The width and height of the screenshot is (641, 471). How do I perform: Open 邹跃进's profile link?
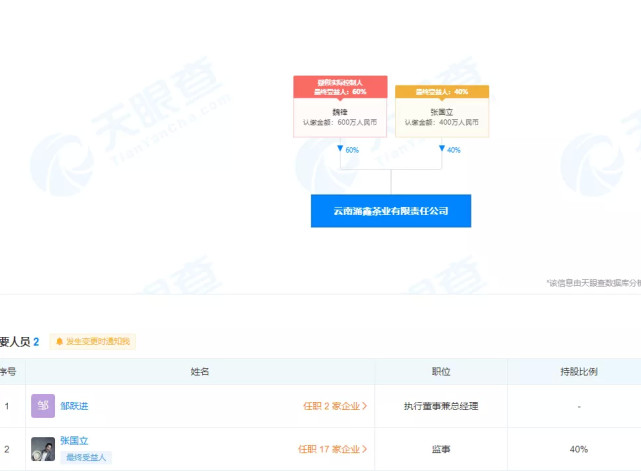click(x=74, y=406)
